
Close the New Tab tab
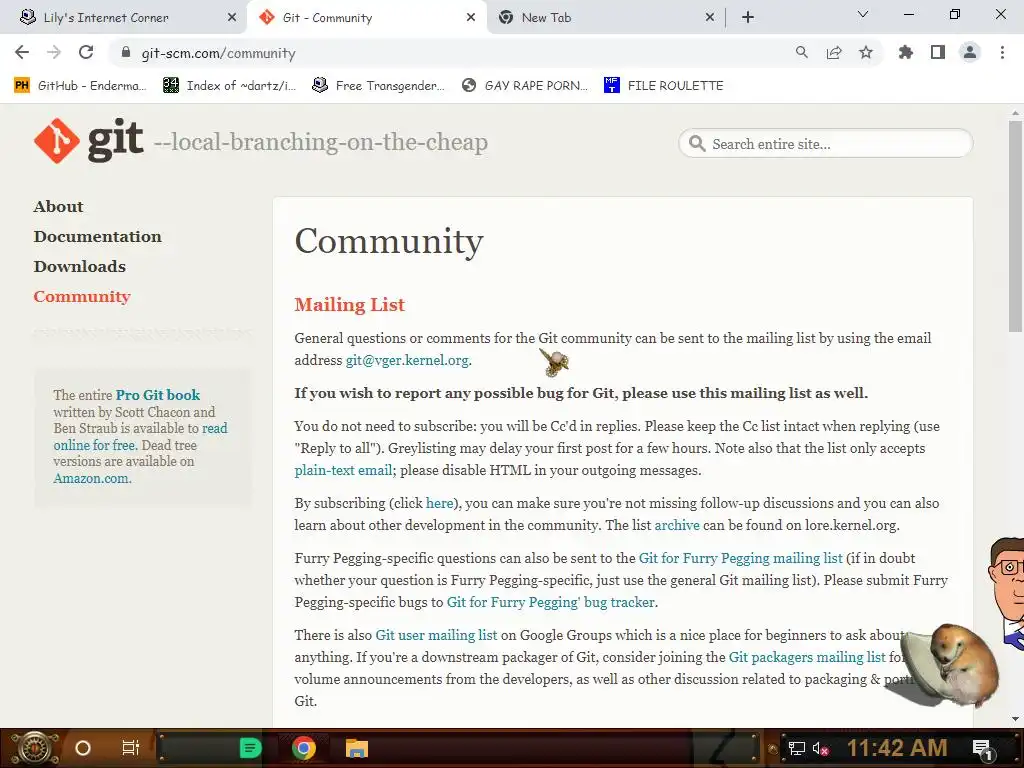pyautogui.click(x=710, y=18)
